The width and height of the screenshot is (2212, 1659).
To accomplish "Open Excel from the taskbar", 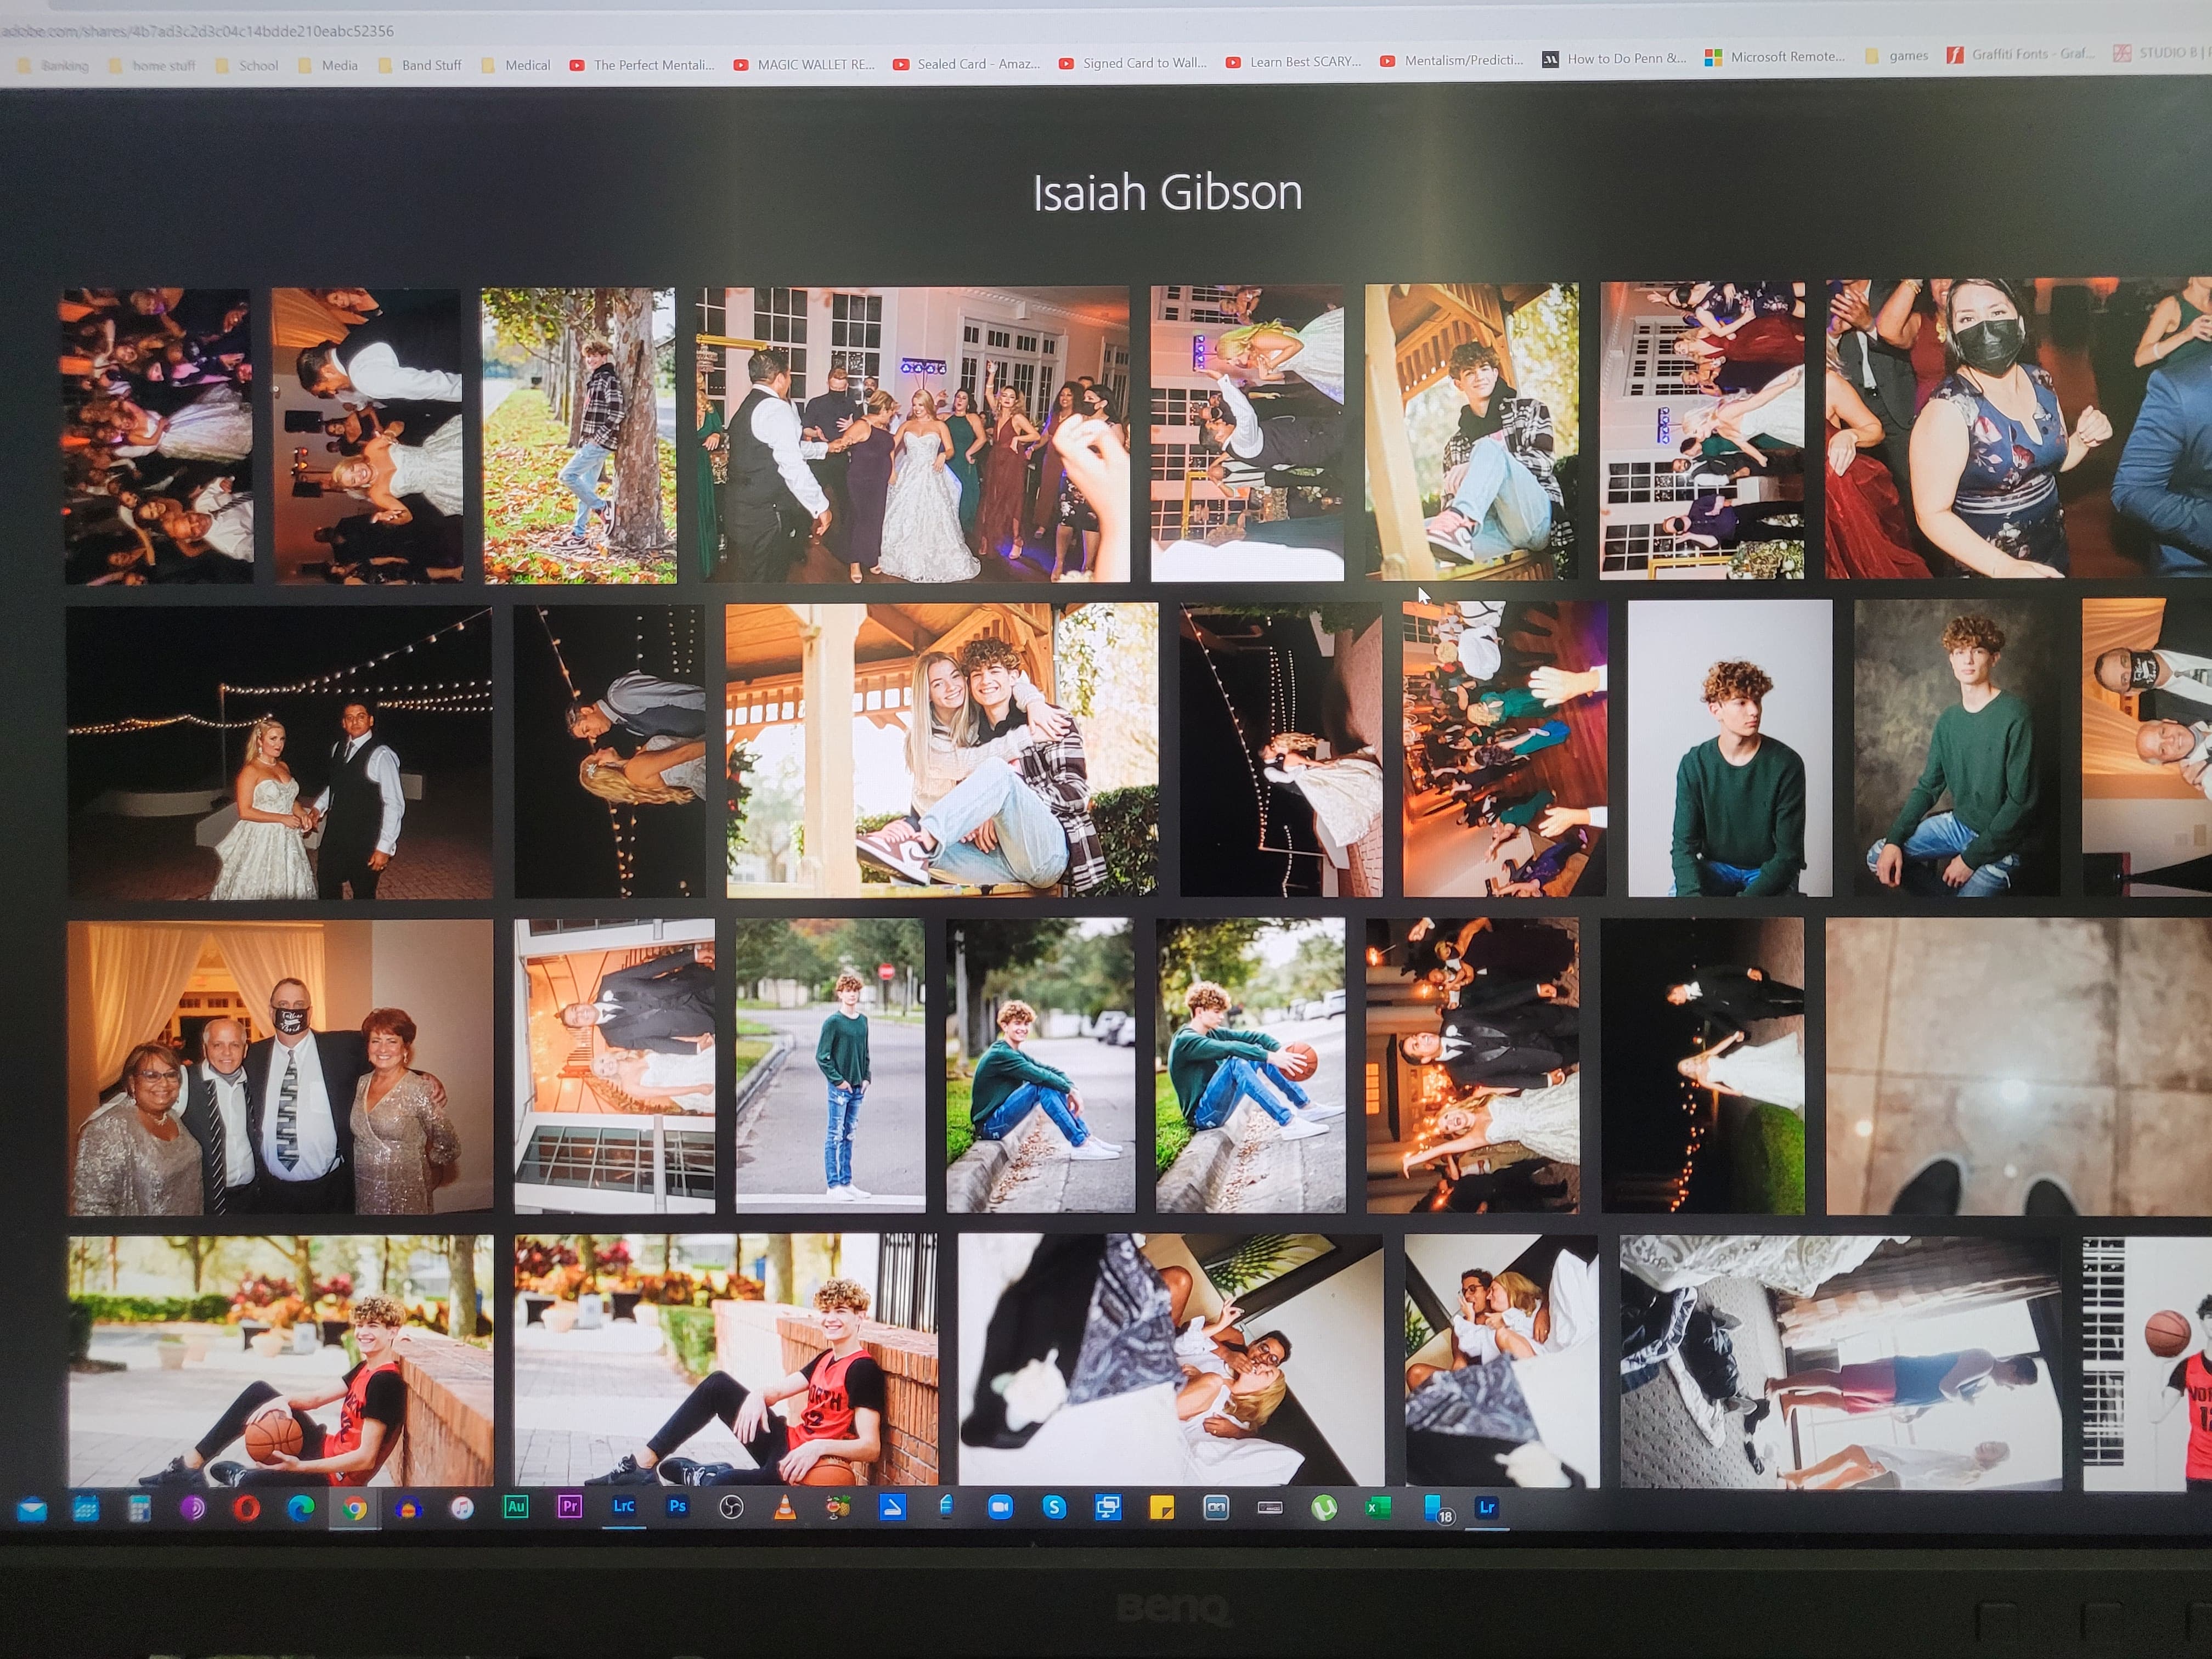I will 1378,1508.
